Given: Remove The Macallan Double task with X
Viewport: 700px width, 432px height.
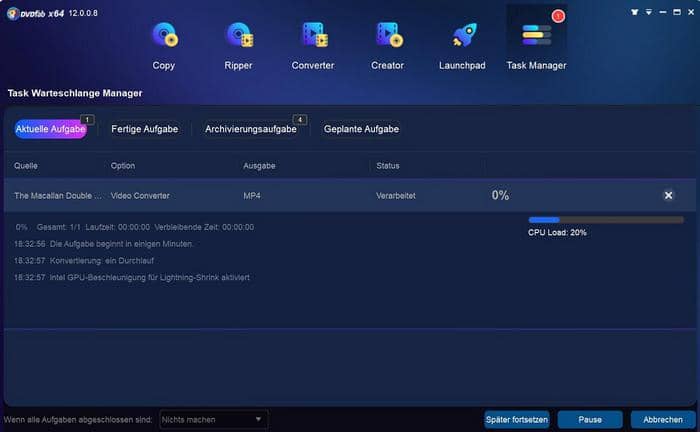Looking at the screenshot, I should point(668,195).
